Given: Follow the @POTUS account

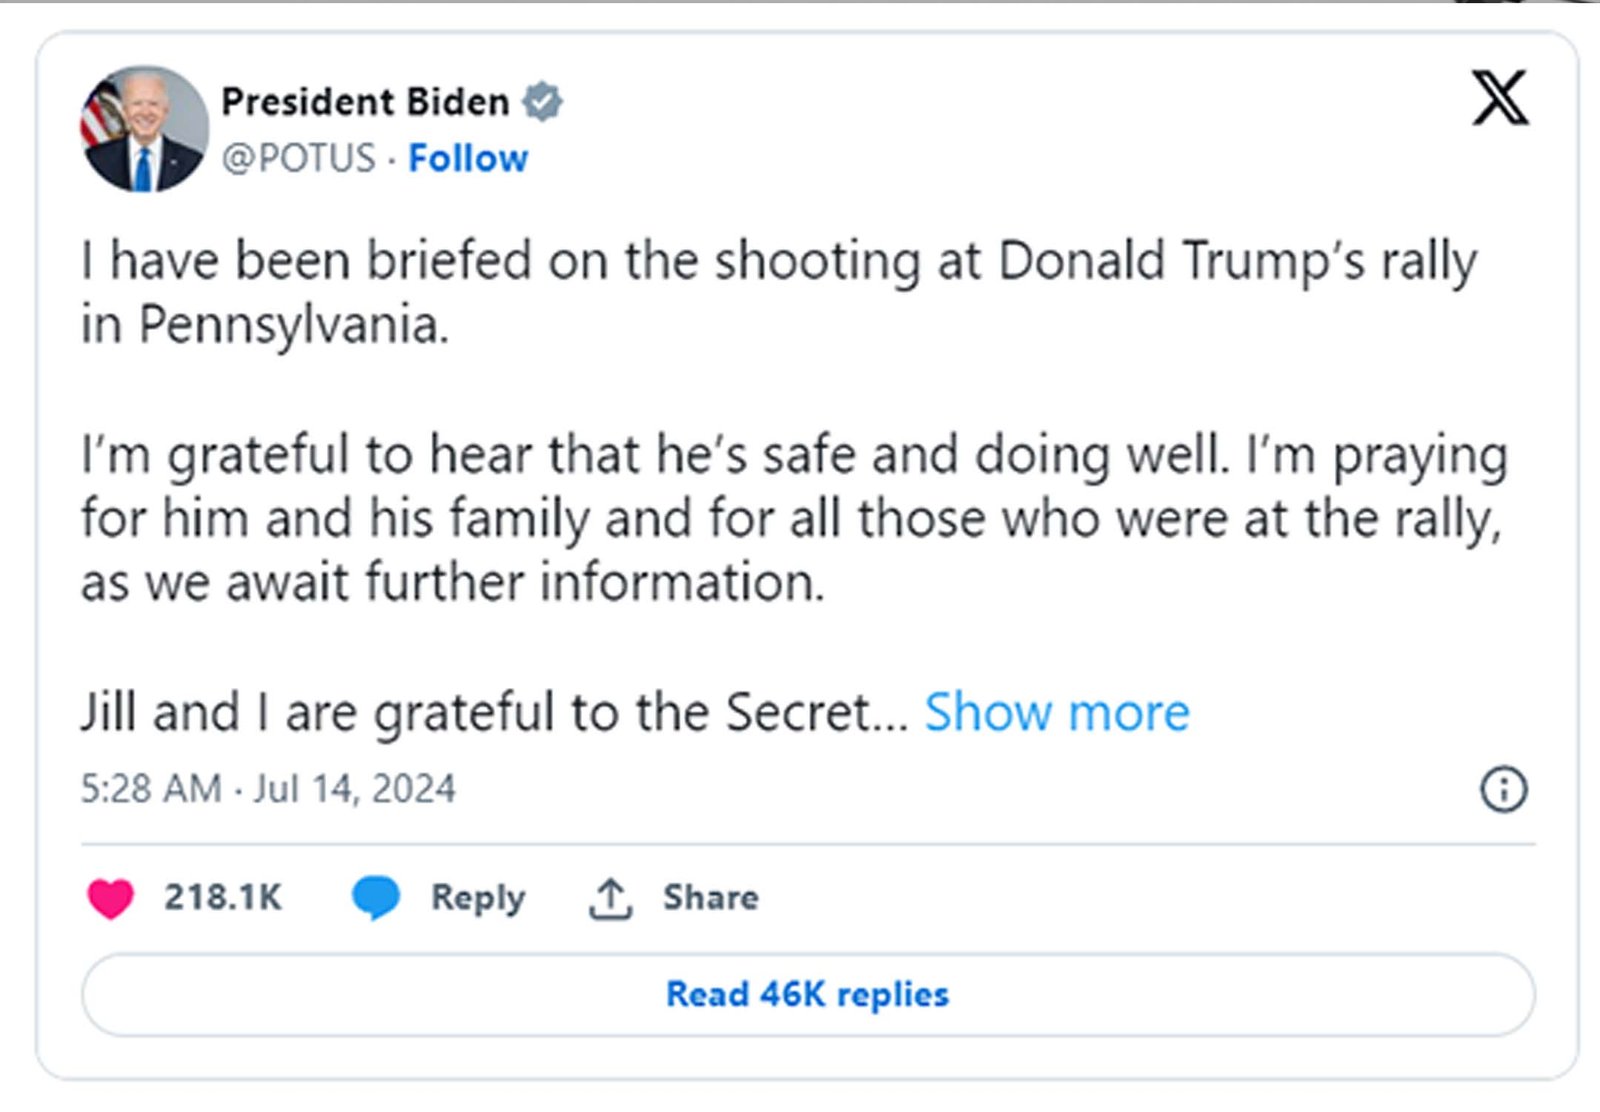Looking at the screenshot, I should pyautogui.click(x=468, y=158).
